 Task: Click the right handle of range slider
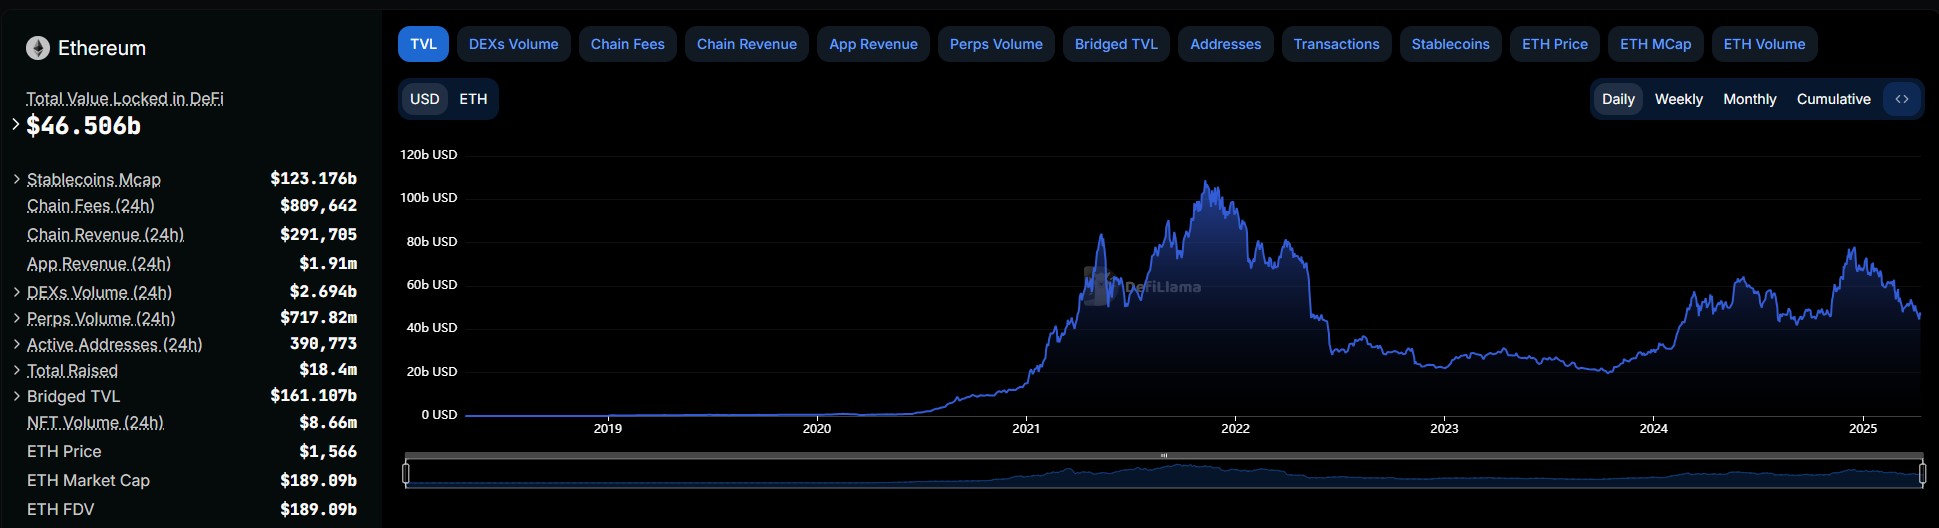tap(1922, 473)
